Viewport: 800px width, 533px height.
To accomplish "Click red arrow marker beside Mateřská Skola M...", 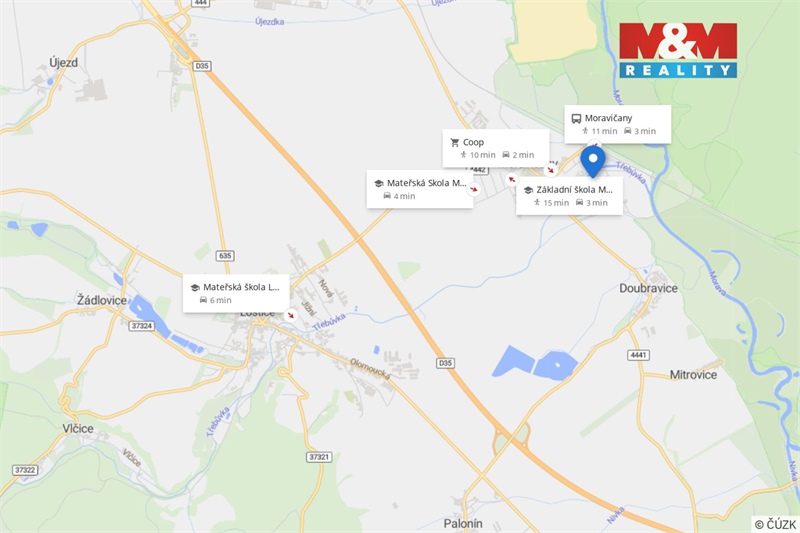I will tap(474, 189).
